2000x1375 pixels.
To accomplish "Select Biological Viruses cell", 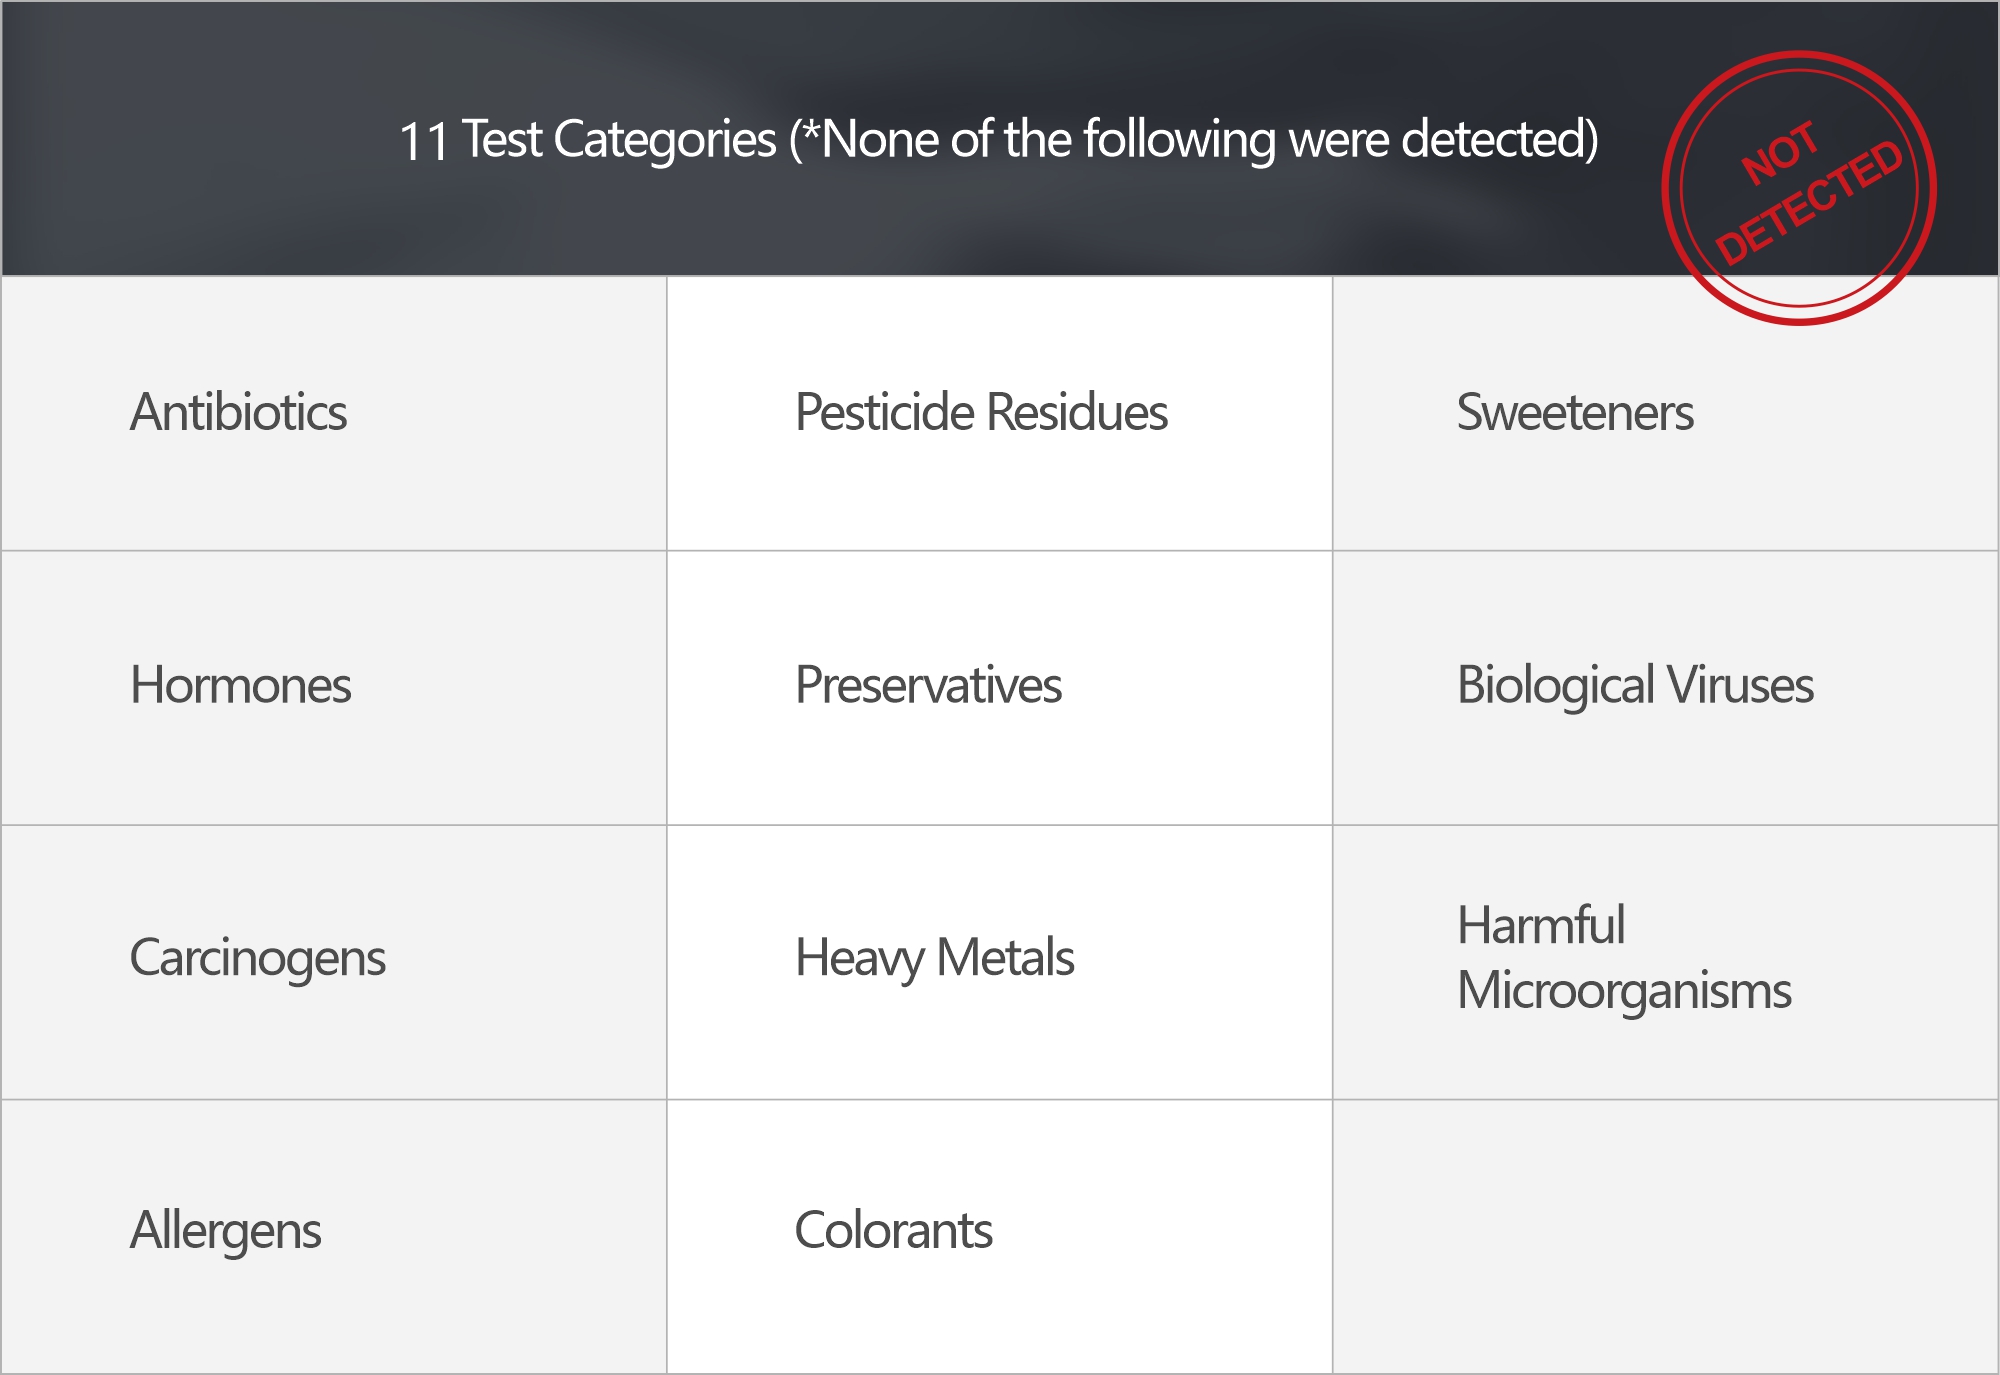I will (x=1634, y=686).
